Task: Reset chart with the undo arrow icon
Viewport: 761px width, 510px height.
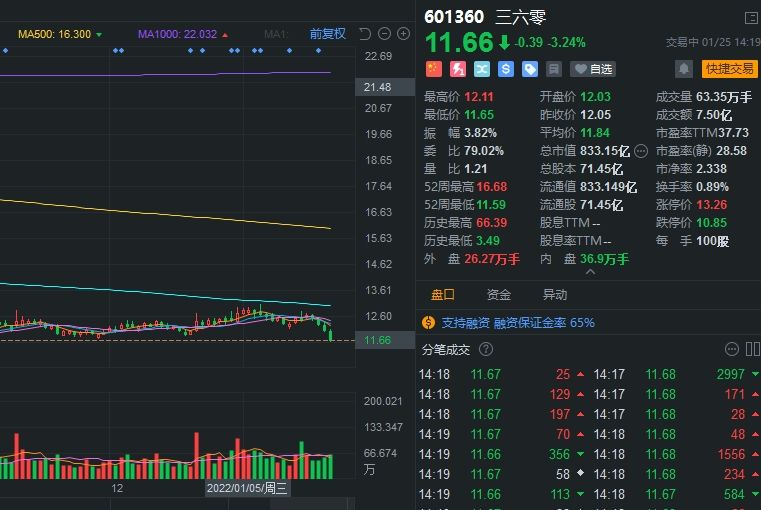Action: [x=365, y=34]
